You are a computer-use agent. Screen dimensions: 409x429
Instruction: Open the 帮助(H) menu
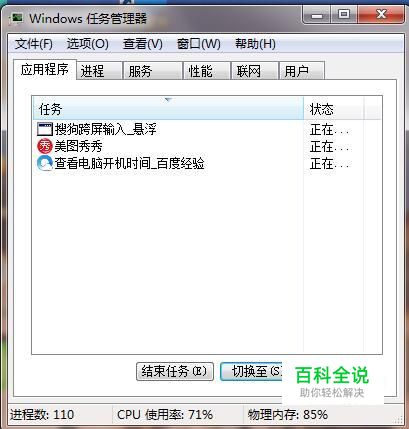[x=255, y=44]
